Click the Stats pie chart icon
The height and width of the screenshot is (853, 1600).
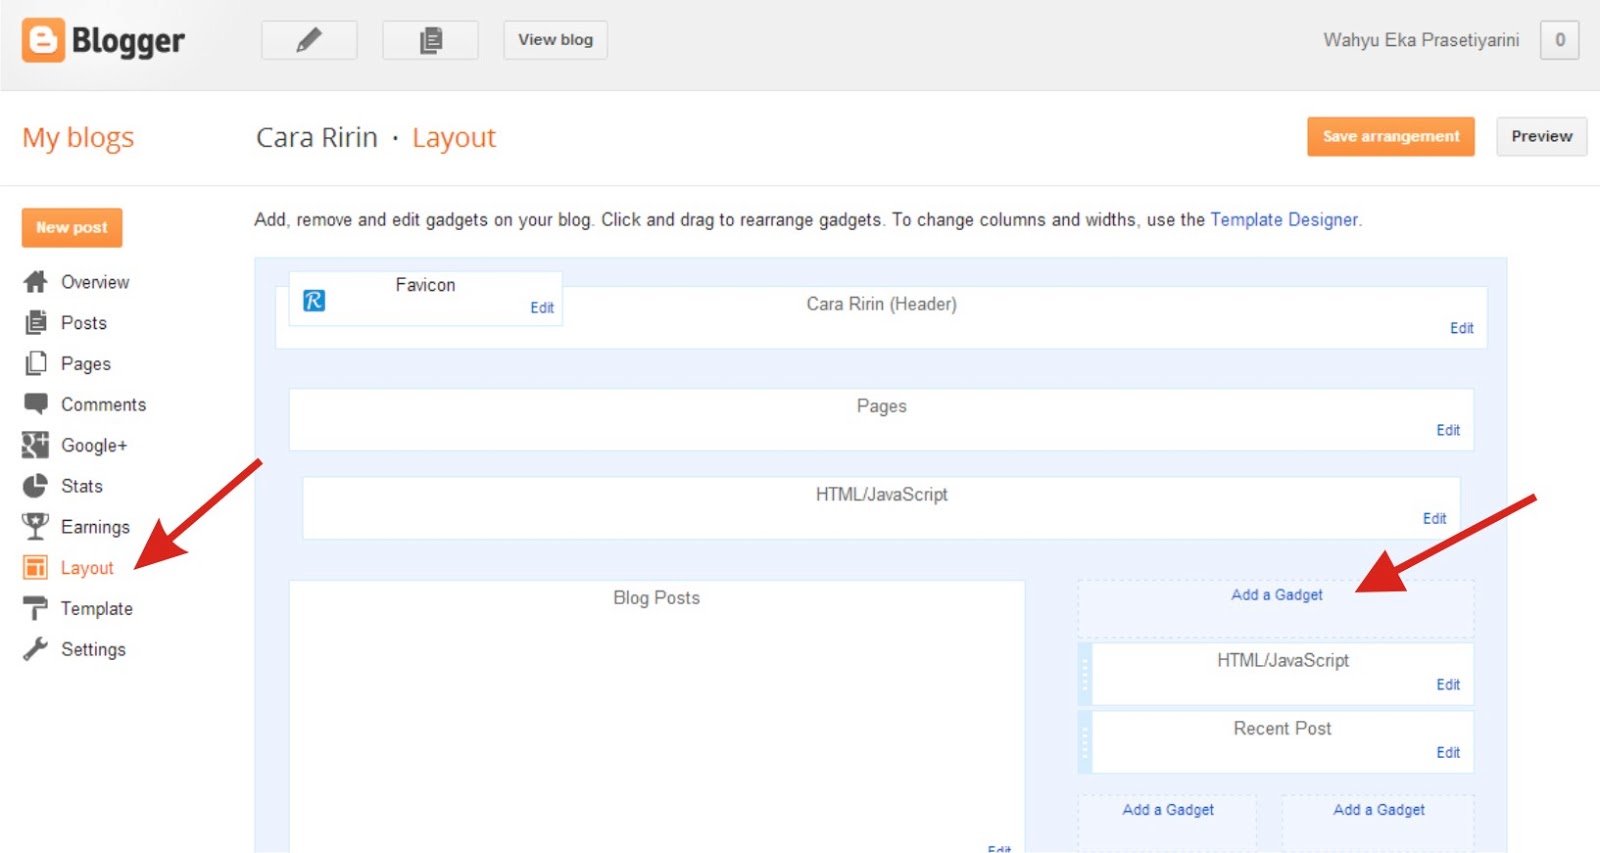click(35, 486)
